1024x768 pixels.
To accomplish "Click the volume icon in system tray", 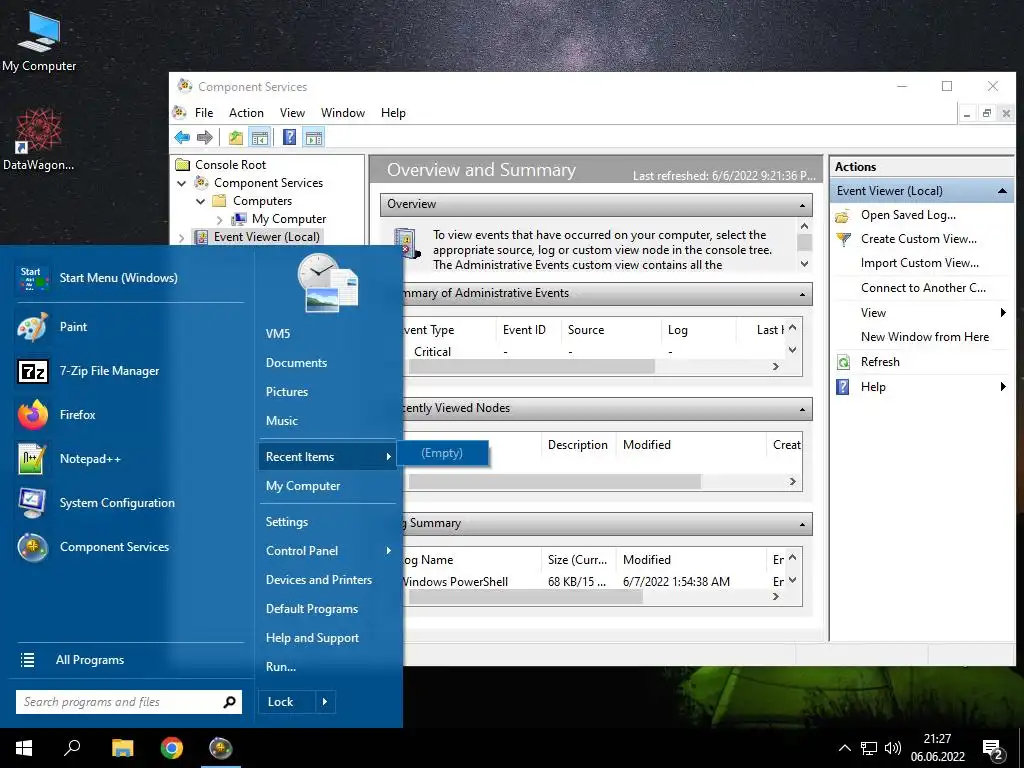I will pos(893,748).
